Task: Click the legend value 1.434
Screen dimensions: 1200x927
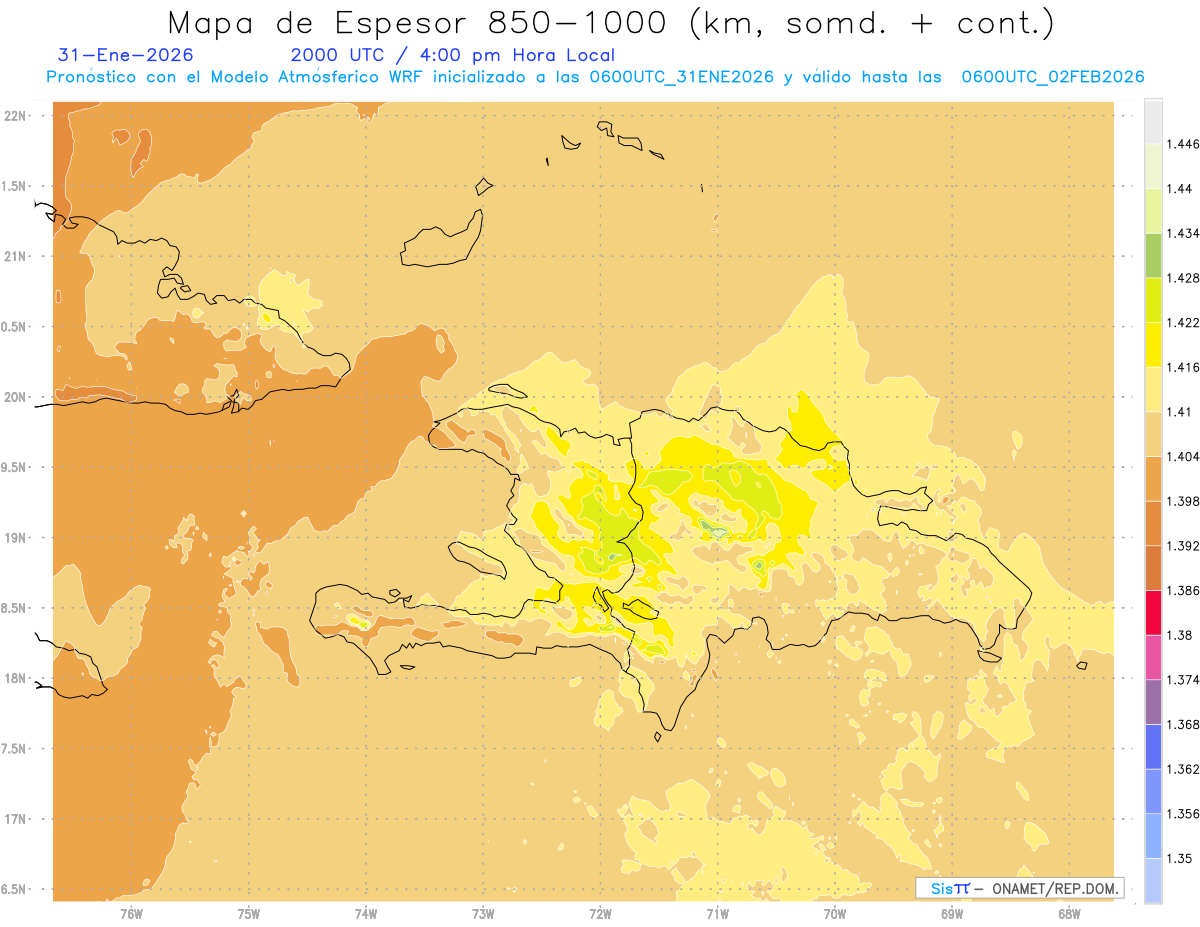Action: 1185,233
